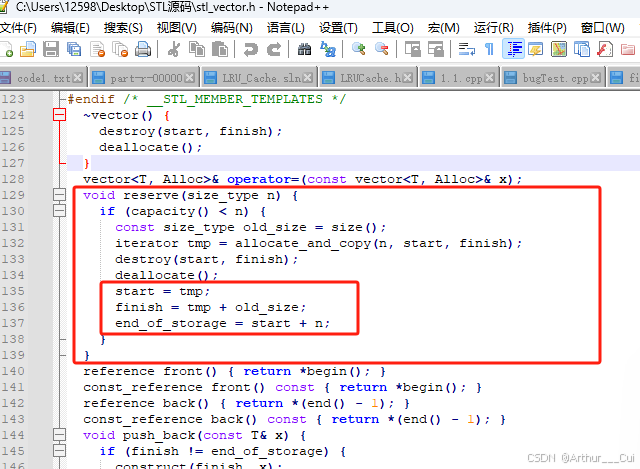Open Find with the binoculars icon
This screenshot has width=640, height=469.
(x=304, y=49)
